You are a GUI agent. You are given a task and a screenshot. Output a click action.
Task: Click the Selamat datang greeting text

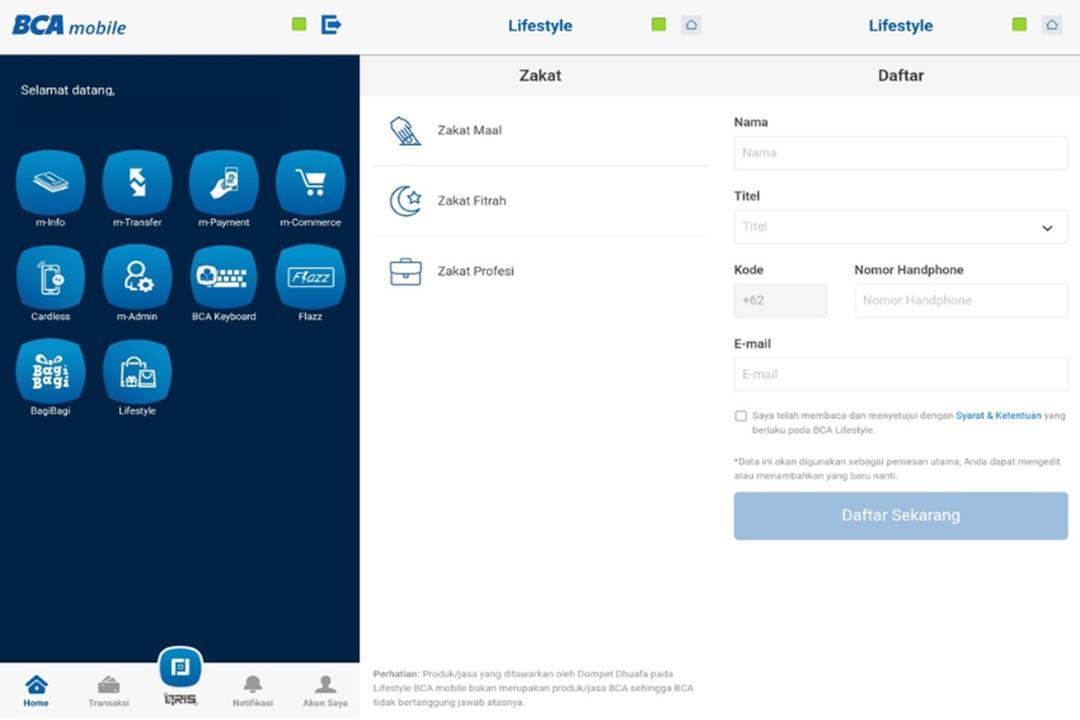point(68,90)
